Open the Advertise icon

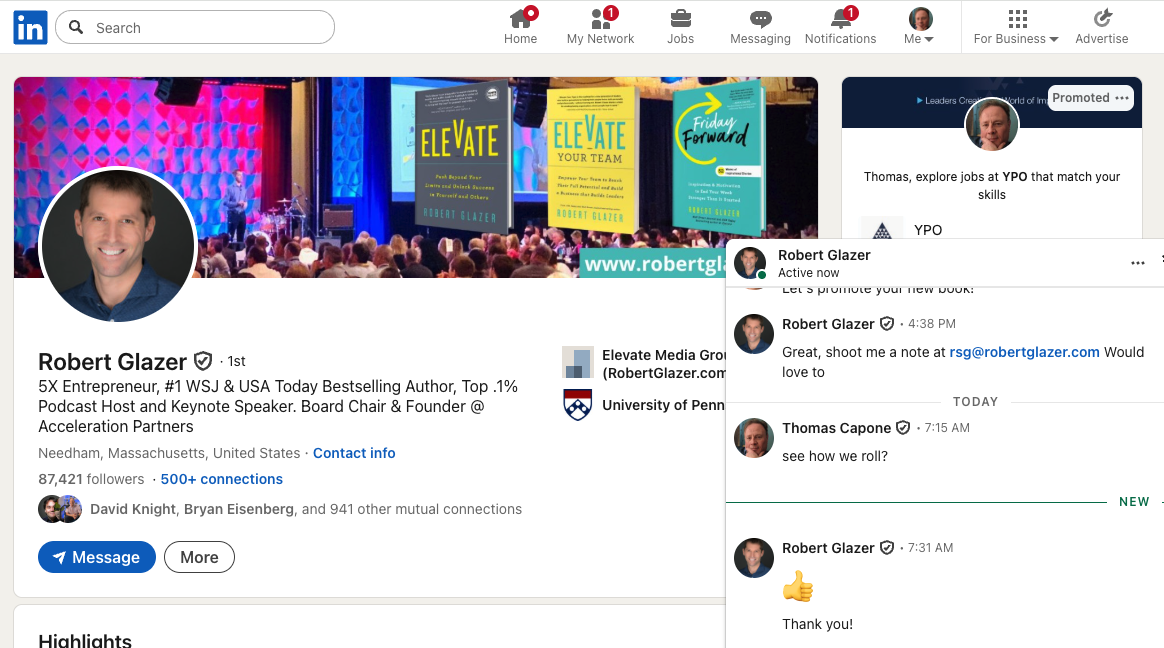click(x=1101, y=19)
